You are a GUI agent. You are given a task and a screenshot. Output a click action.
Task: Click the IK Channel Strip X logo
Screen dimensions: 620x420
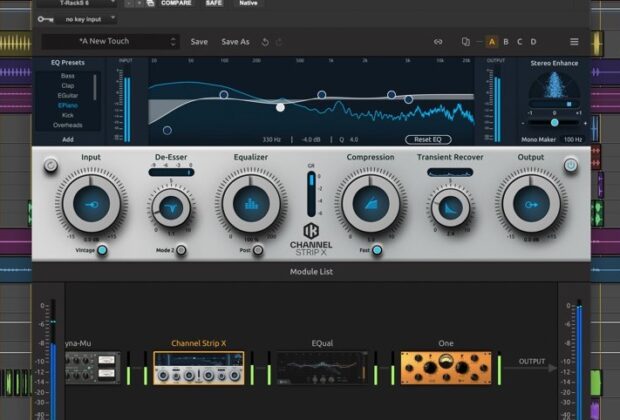(x=311, y=240)
